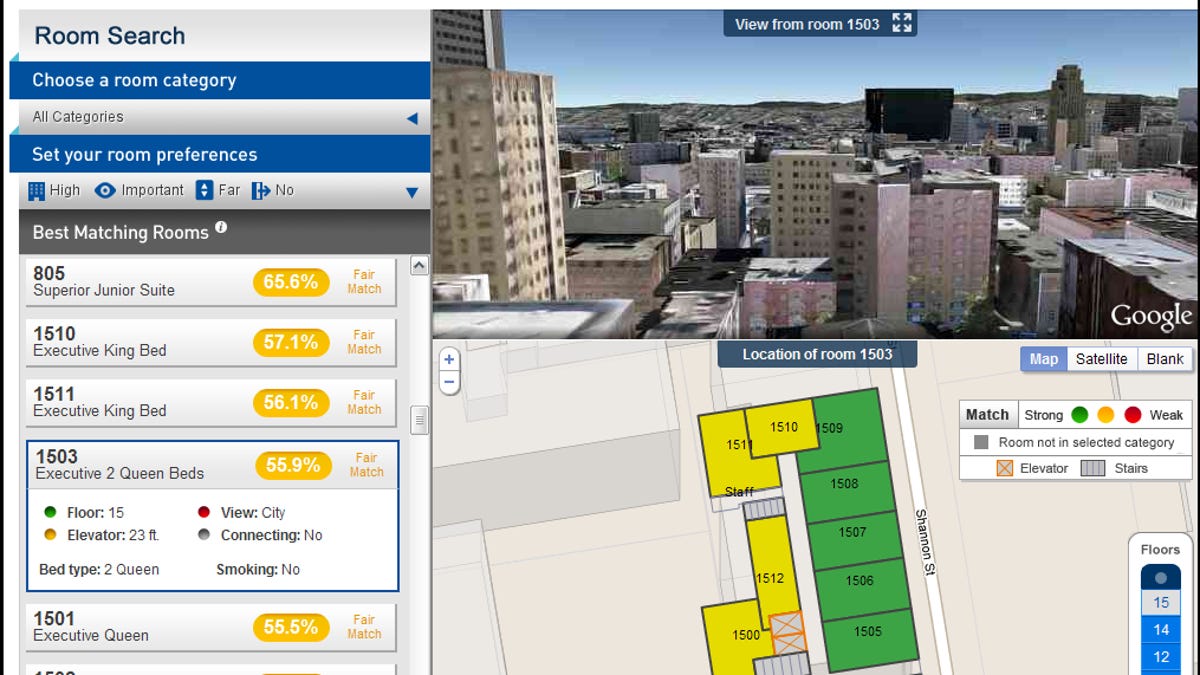Click the elevator symbol on the floor plan
1200x675 pixels.
(x=786, y=632)
